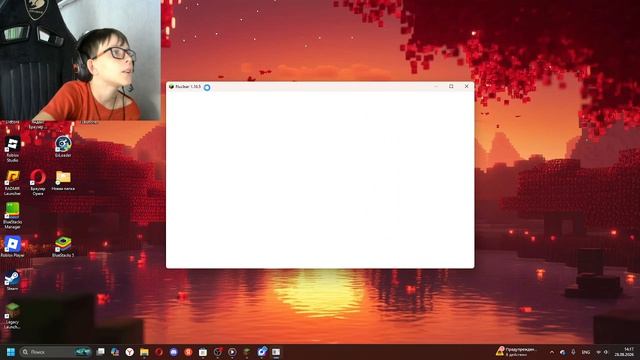Click the grass block taskbar icon
The height and width of the screenshot is (360, 640).
[x=247, y=352]
